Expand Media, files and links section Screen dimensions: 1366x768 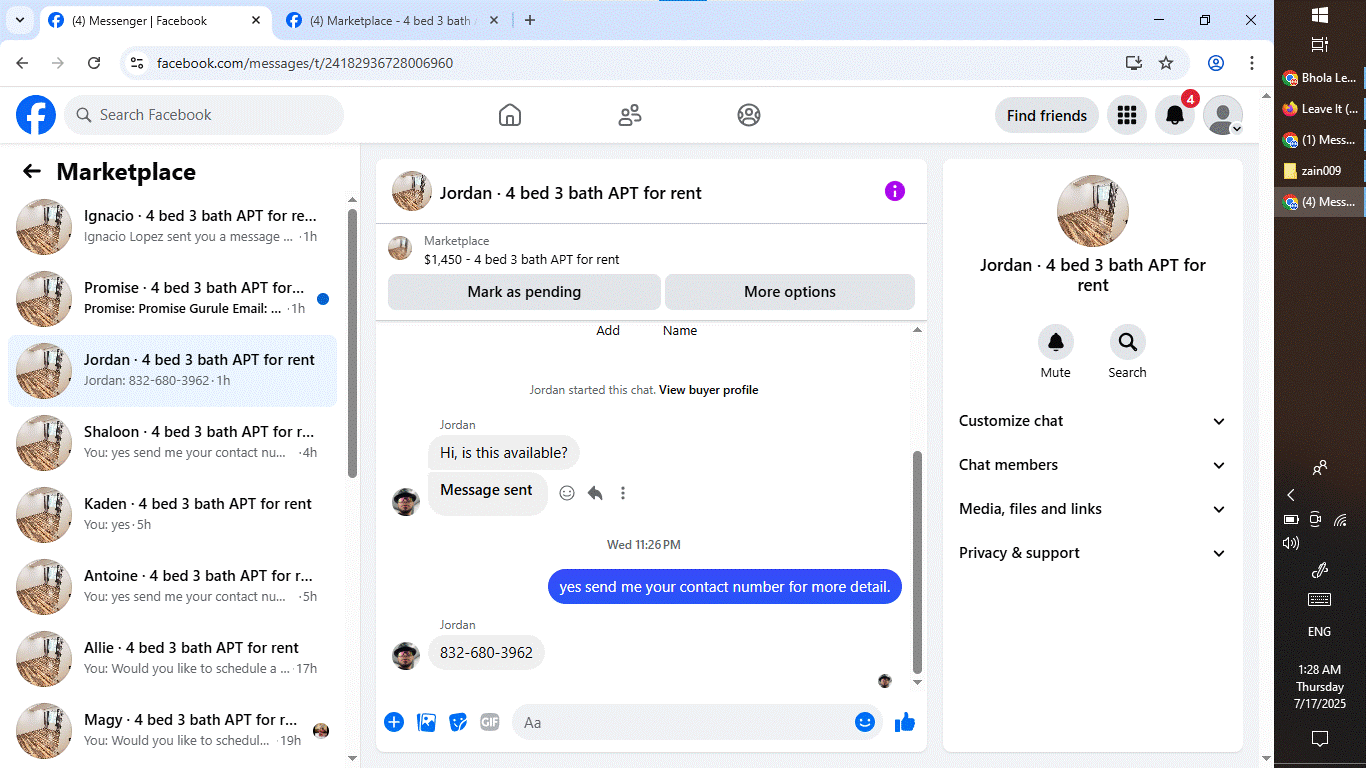pyautogui.click(x=1092, y=509)
